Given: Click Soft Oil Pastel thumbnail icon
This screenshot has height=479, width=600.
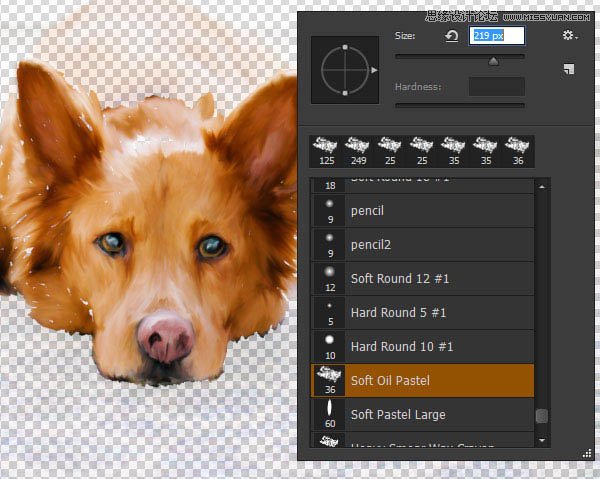Looking at the screenshot, I should [329, 381].
